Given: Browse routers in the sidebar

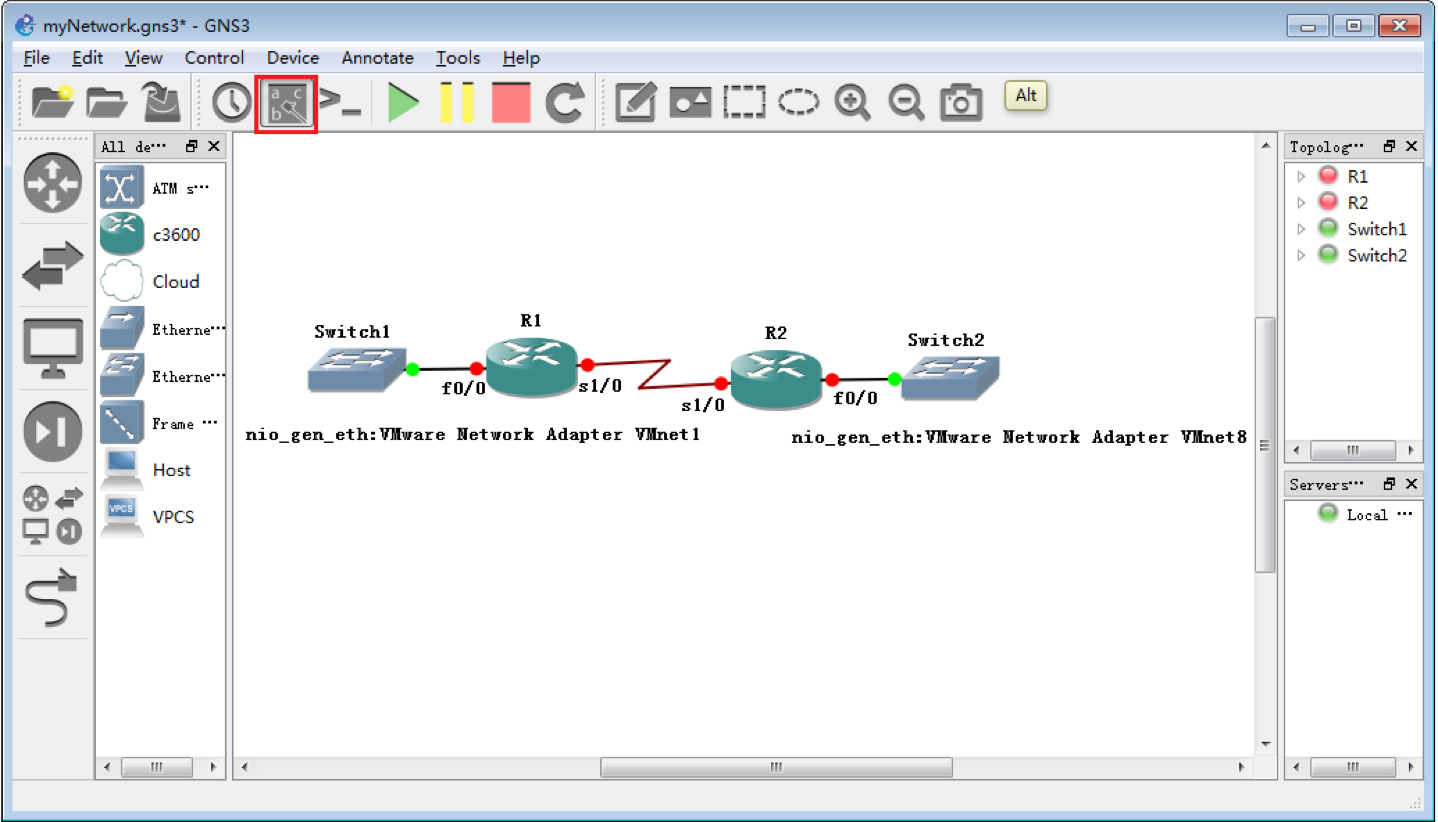Looking at the screenshot, I should click(53, 183).
